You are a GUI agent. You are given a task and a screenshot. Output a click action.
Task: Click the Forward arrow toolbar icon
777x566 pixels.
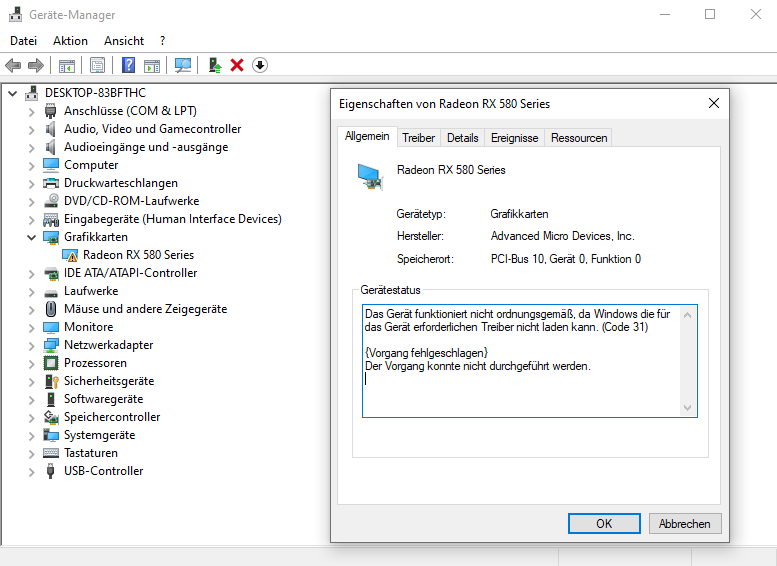pos(36,65)
